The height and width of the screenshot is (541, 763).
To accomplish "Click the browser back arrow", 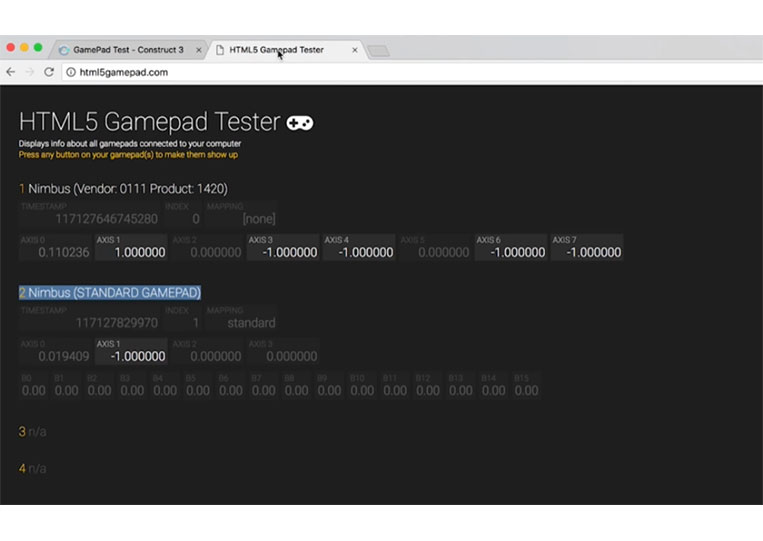I will point(11,72).
